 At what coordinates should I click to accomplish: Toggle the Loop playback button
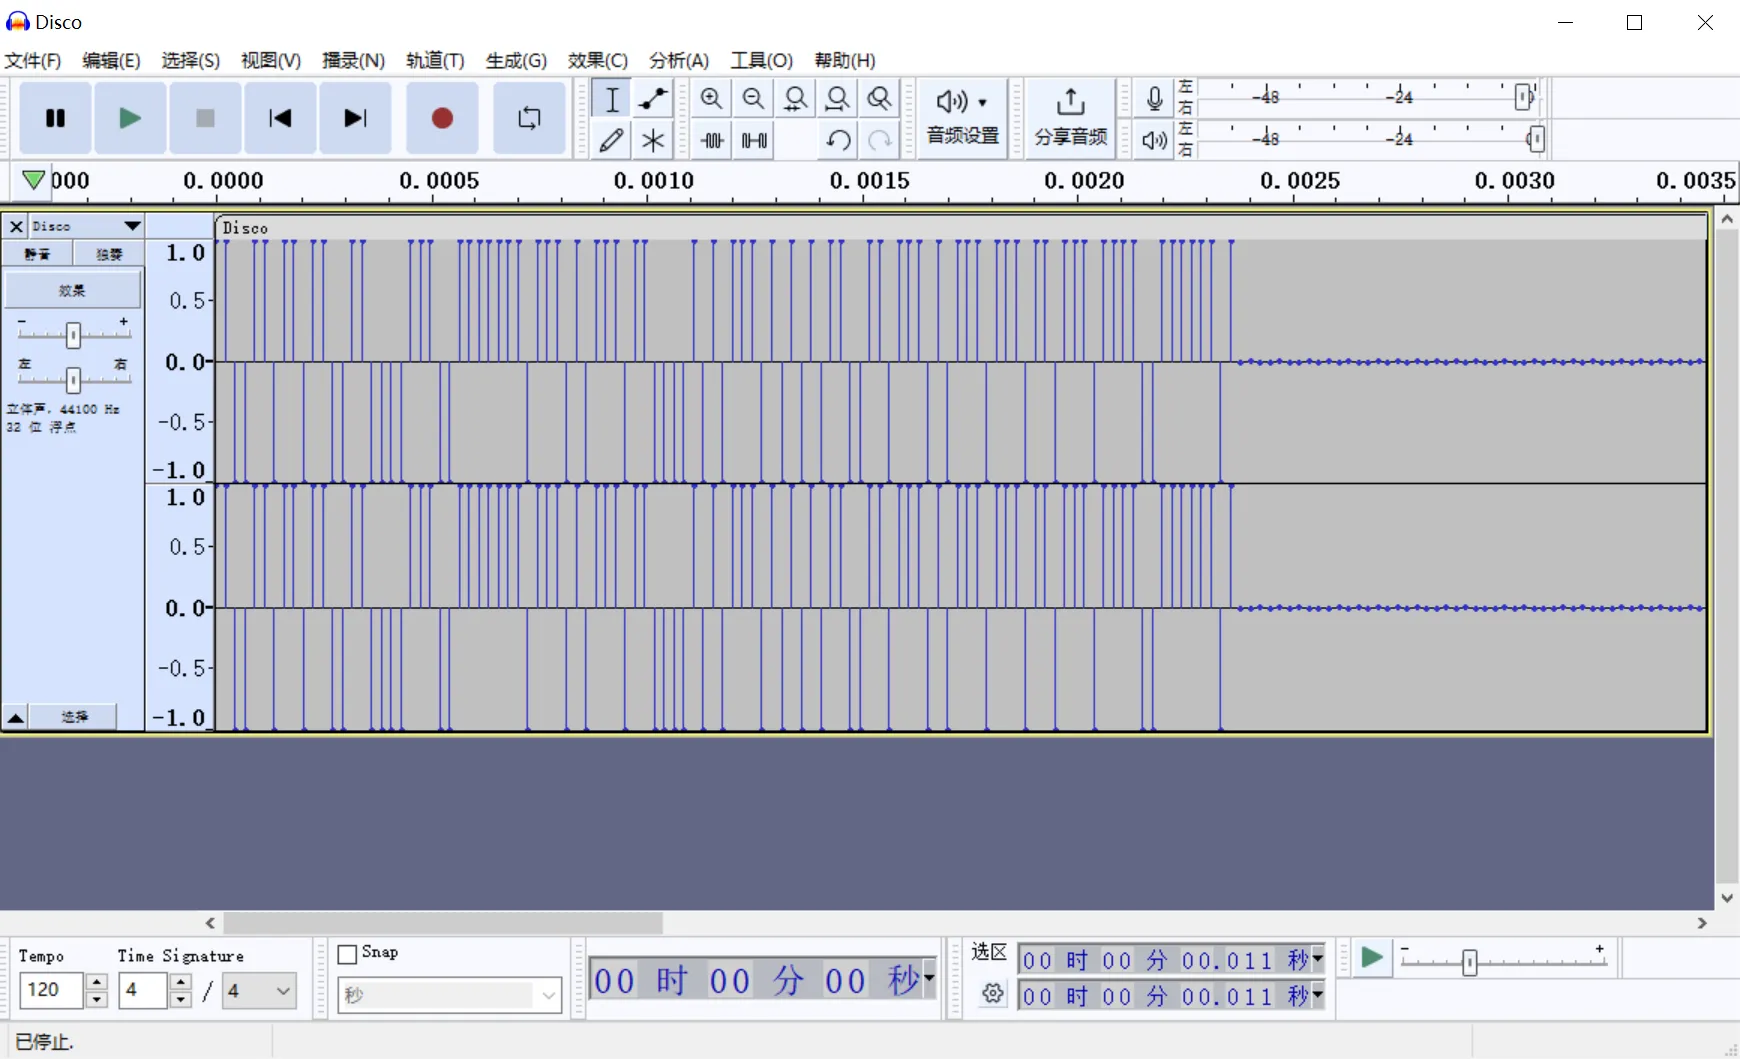[x=529, y=119]
